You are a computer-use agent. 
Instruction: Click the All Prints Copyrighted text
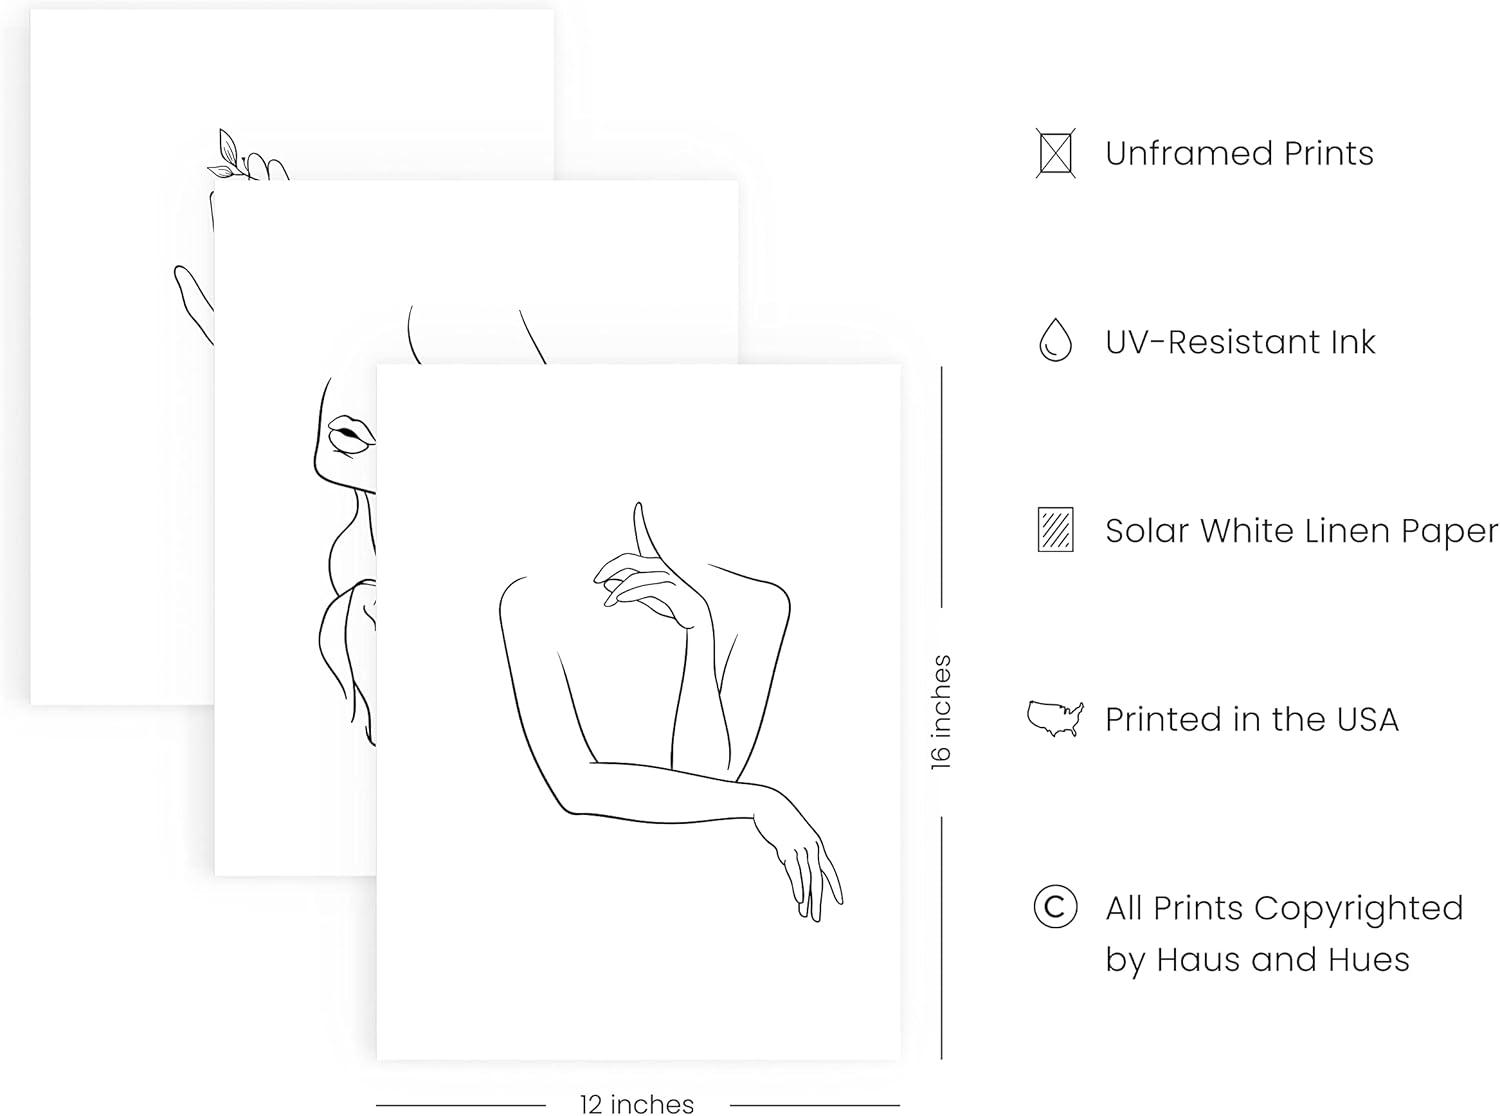1284,908
